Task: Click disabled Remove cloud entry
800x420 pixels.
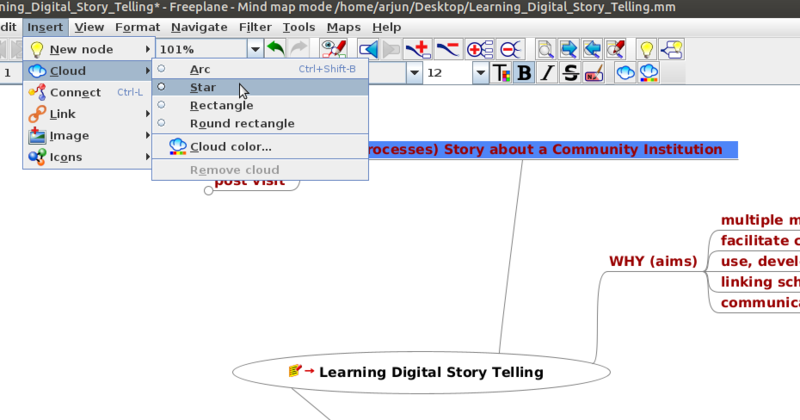Action: click(x=260, y=169)
